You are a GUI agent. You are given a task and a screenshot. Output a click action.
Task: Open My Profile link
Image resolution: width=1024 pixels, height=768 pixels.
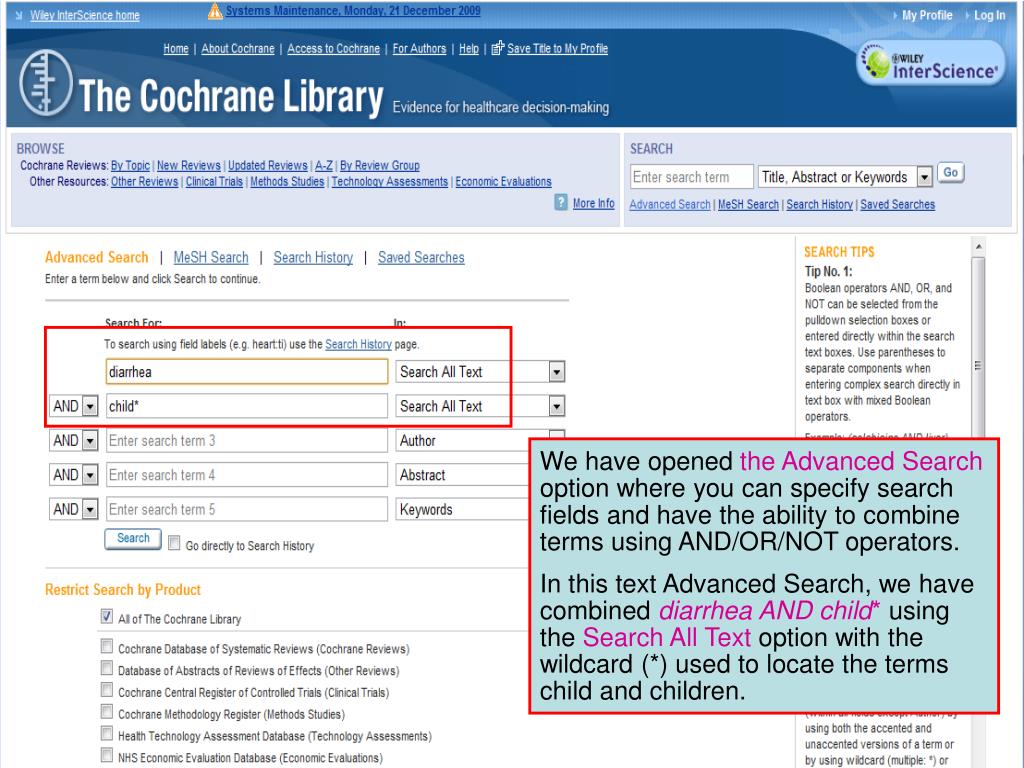[x=927, y=15]
